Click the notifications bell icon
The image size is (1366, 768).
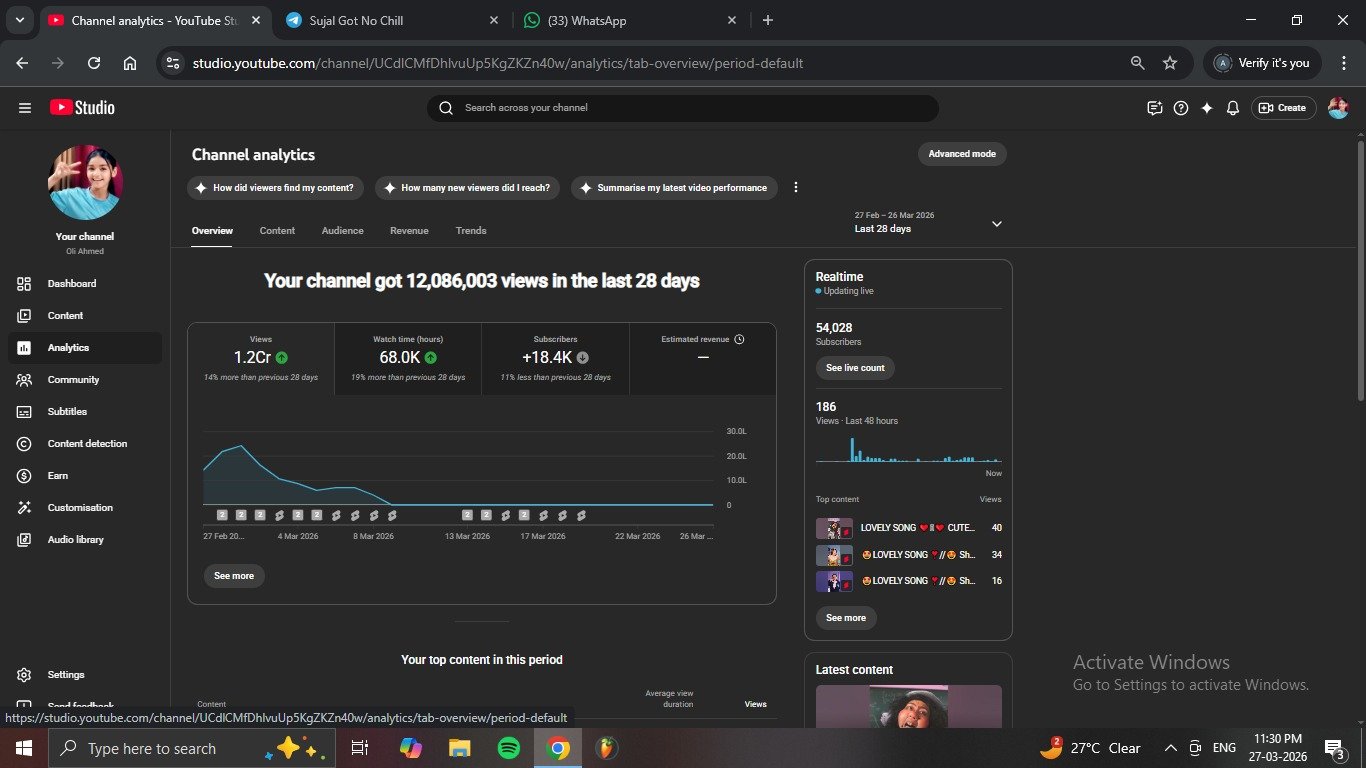[x=1233, y=108]
